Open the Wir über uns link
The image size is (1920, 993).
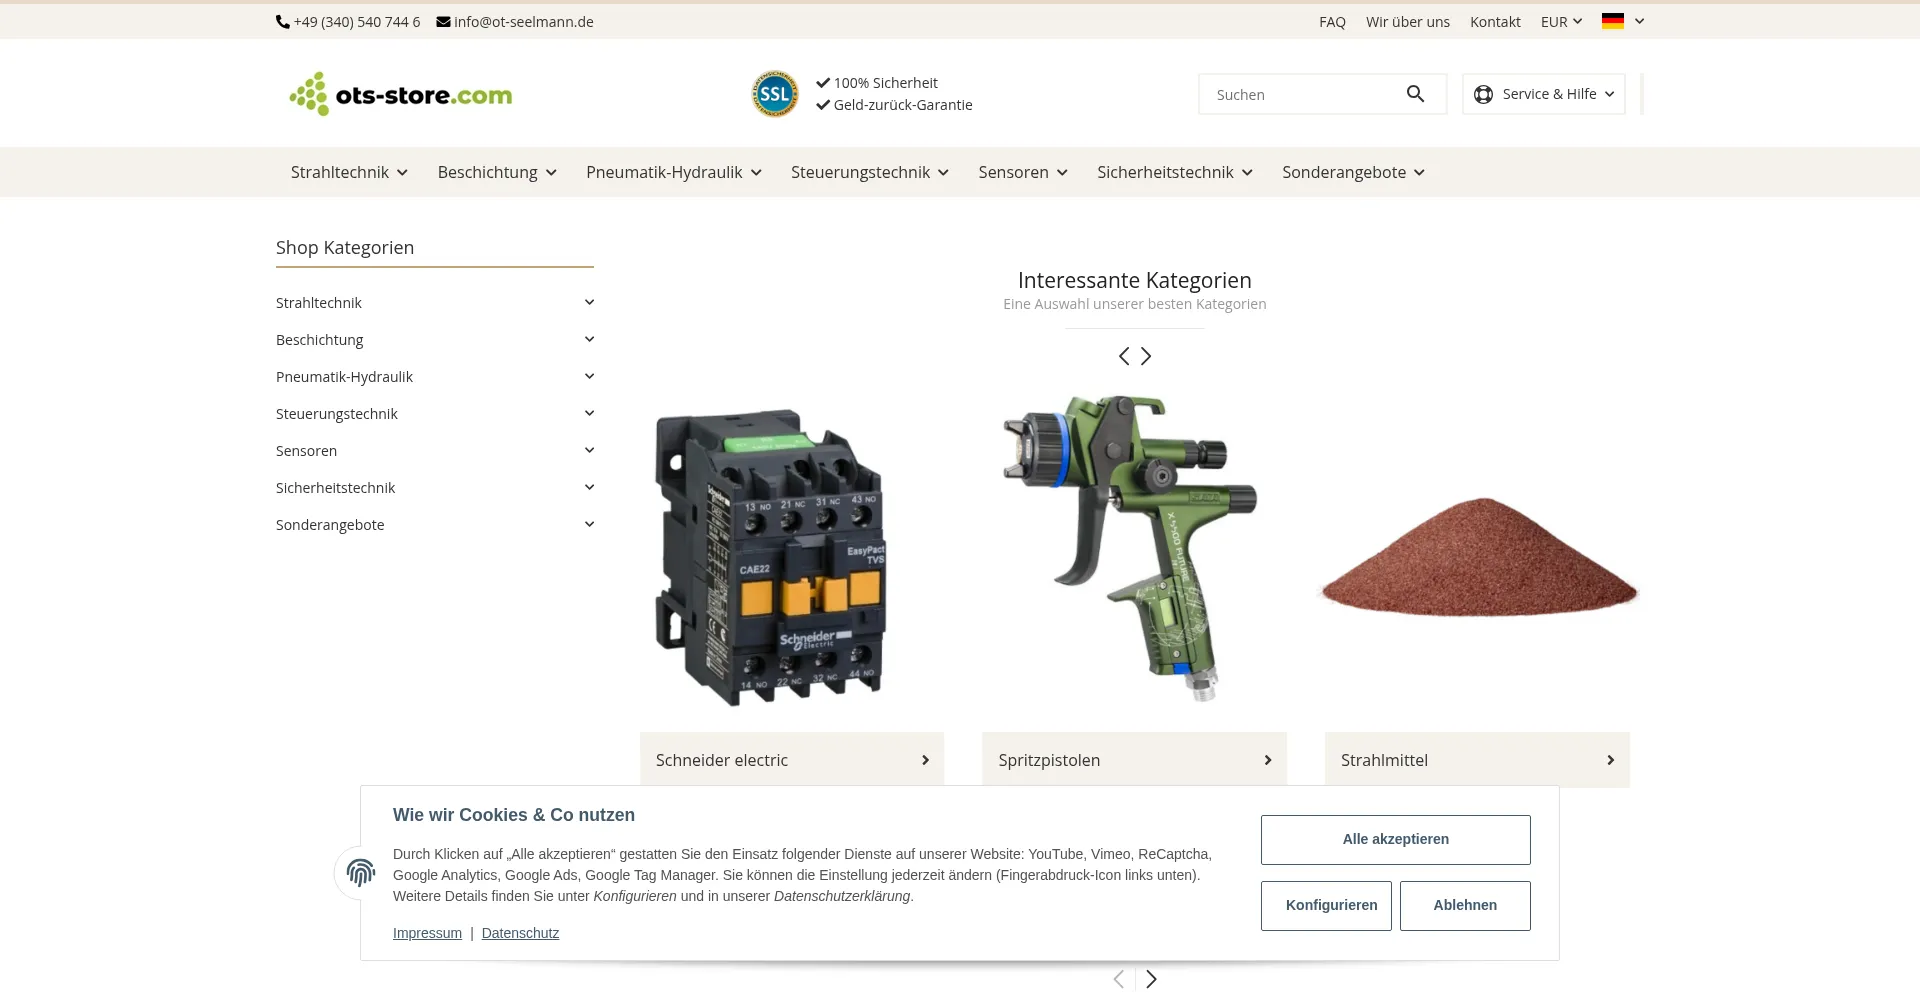(1408, 22)
